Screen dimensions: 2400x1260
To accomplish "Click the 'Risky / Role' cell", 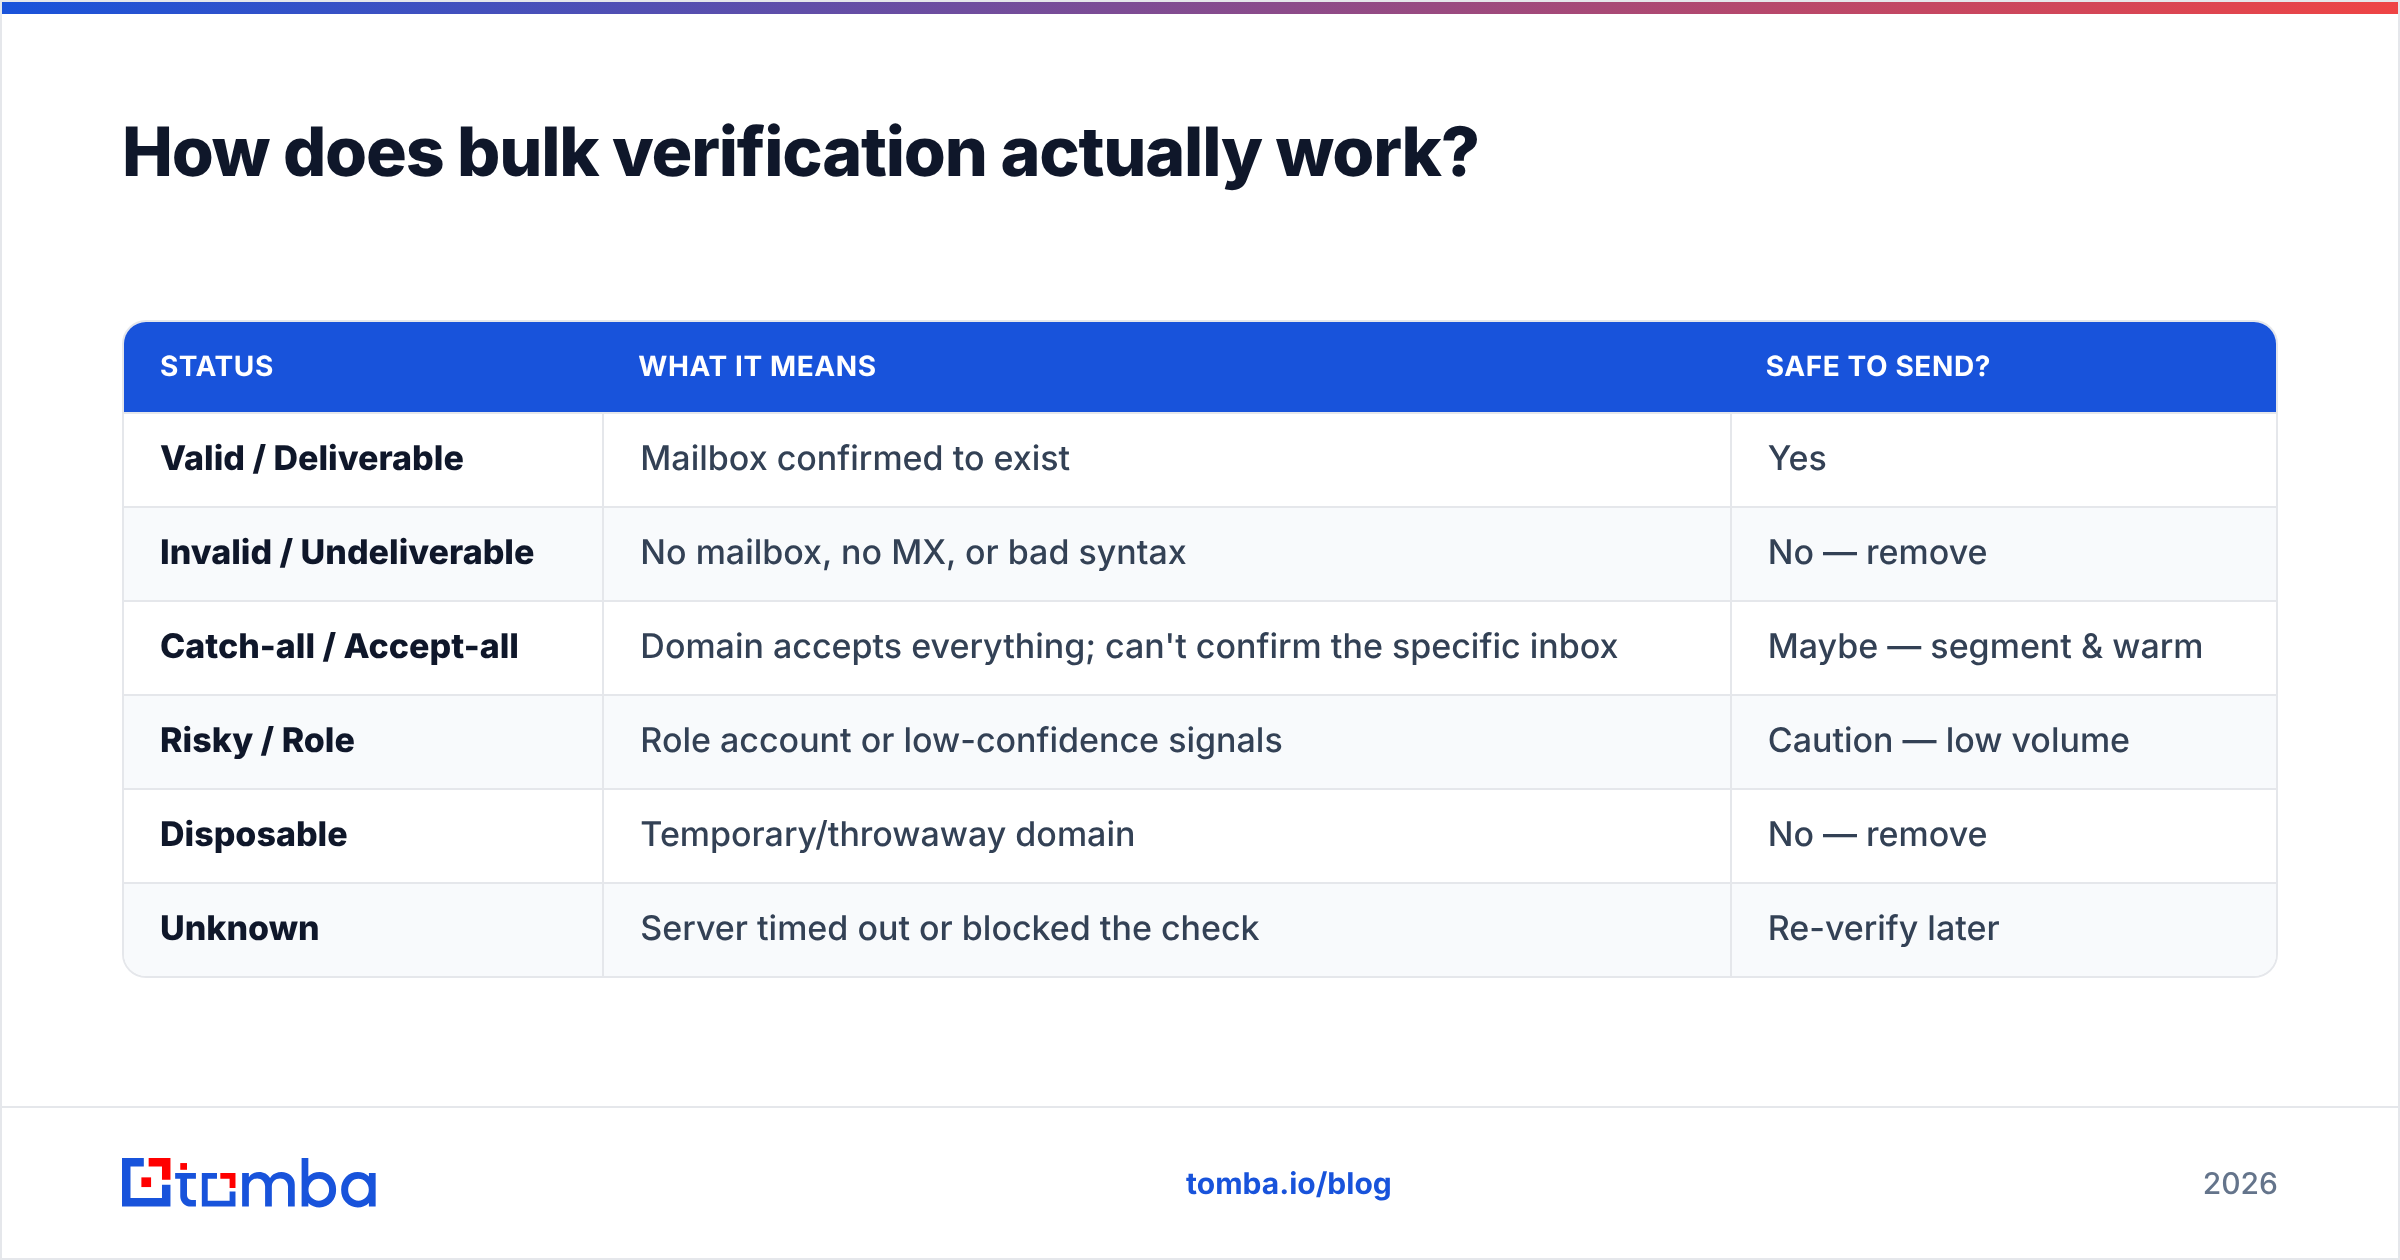I will pyautogui.click(x=363, y=741).
